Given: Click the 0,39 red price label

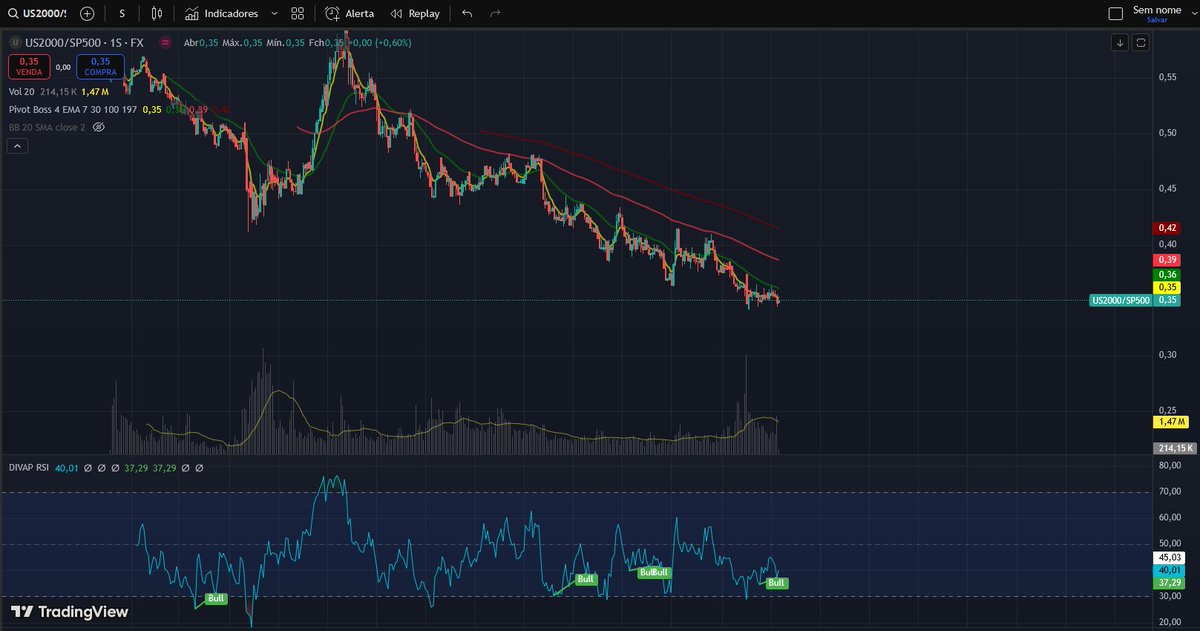Looking at the screenshot, I should pyautogui.click(x=1166, y=260).
